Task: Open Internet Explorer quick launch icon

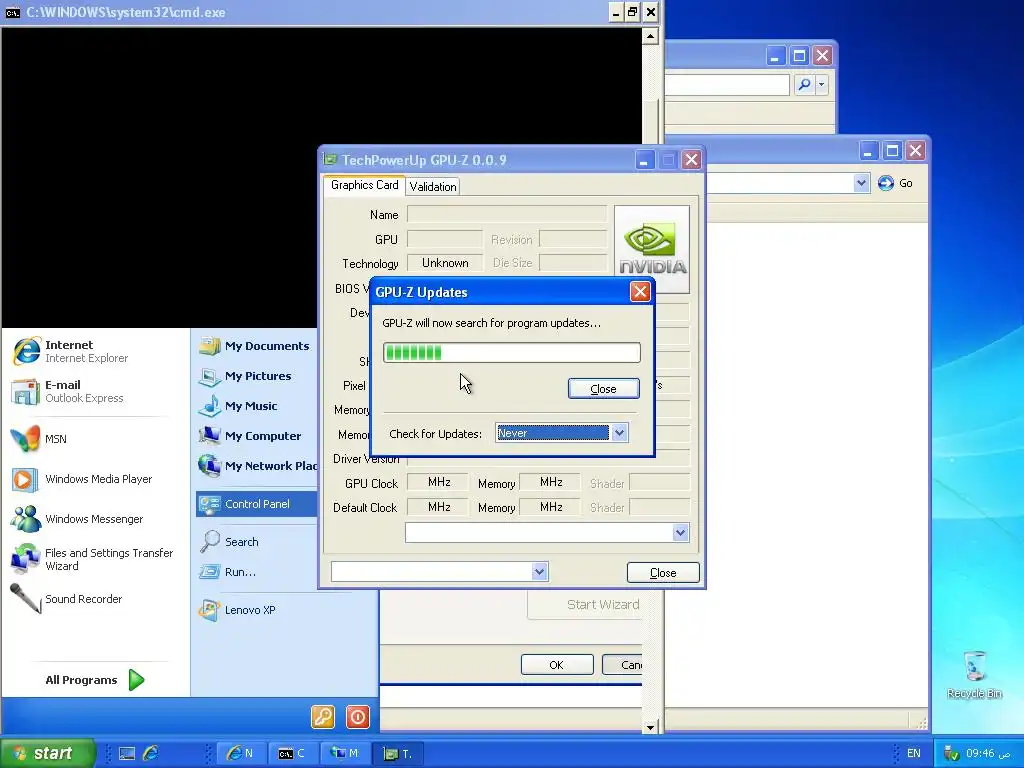Action: (150, 753)
